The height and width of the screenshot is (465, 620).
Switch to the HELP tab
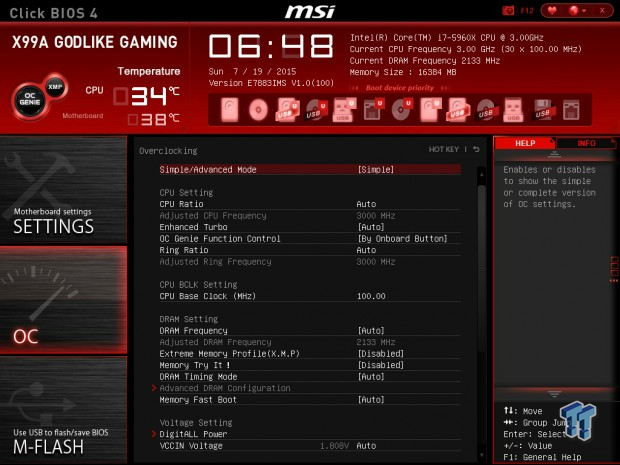coord(525,143)
